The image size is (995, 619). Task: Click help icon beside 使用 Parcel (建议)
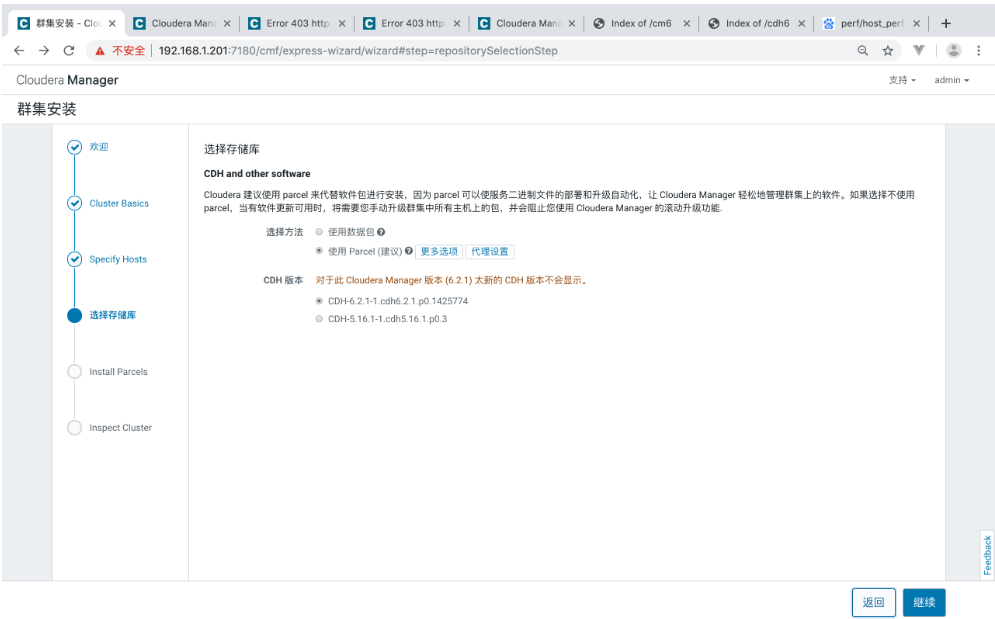(409, 251)
